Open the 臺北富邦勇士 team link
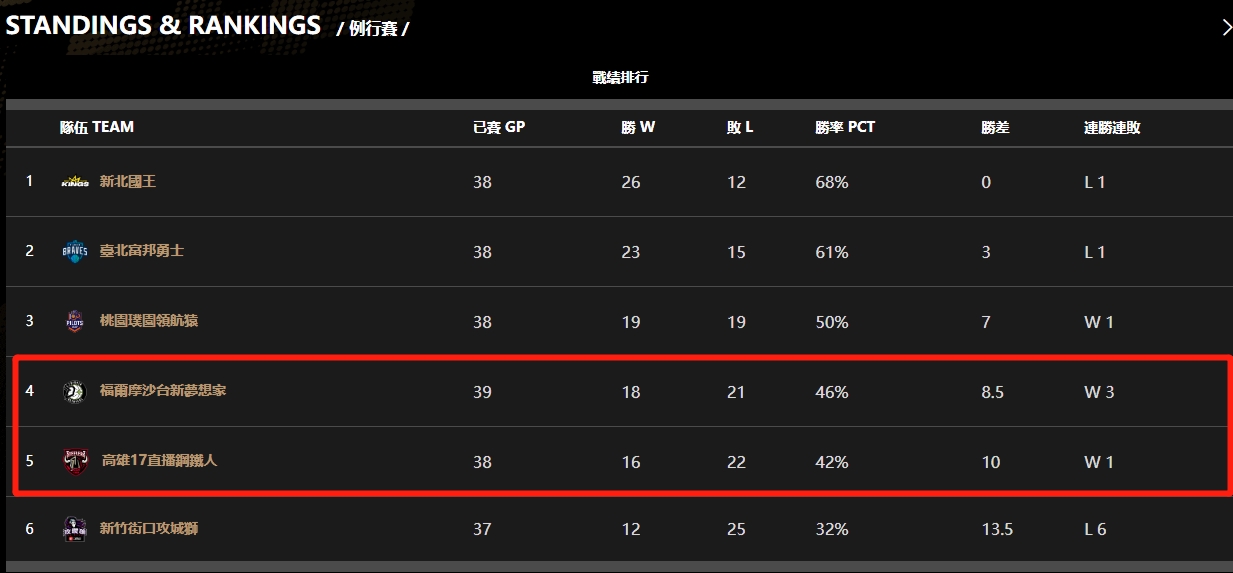The height and width of the screenshot is (573, 1233). click(x=142, y=251)
